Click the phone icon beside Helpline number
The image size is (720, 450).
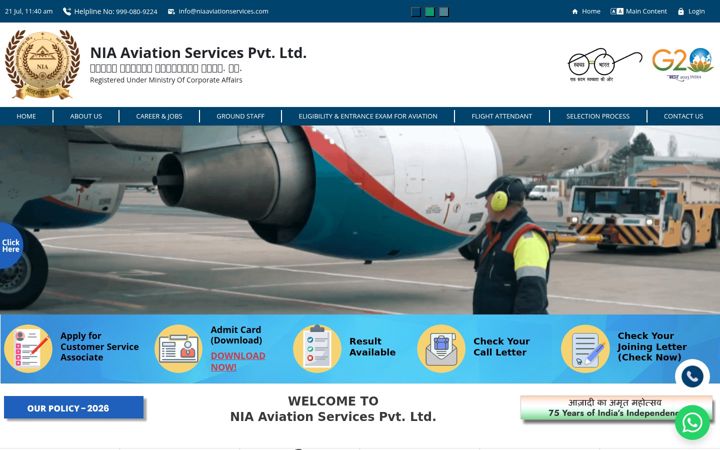[67, 11]
